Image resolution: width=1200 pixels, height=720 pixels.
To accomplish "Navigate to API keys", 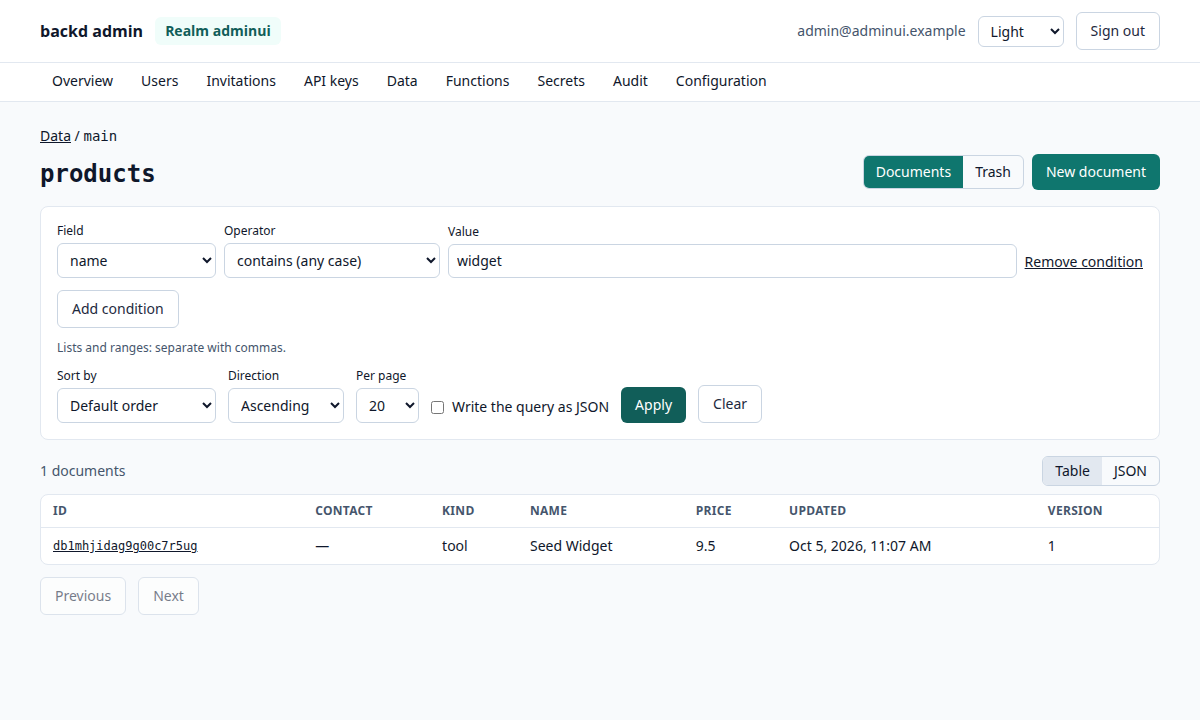I will (x=331, y=81).
